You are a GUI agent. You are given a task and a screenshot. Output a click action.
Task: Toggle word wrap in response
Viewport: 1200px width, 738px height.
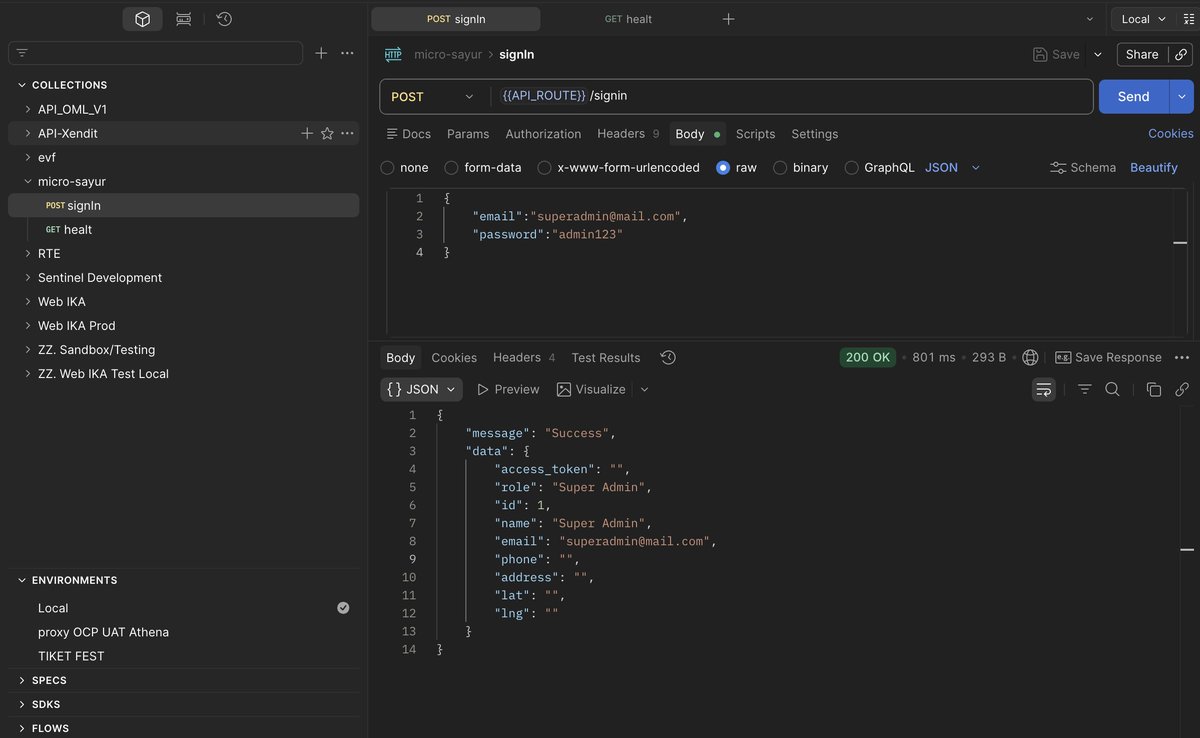1044,389
